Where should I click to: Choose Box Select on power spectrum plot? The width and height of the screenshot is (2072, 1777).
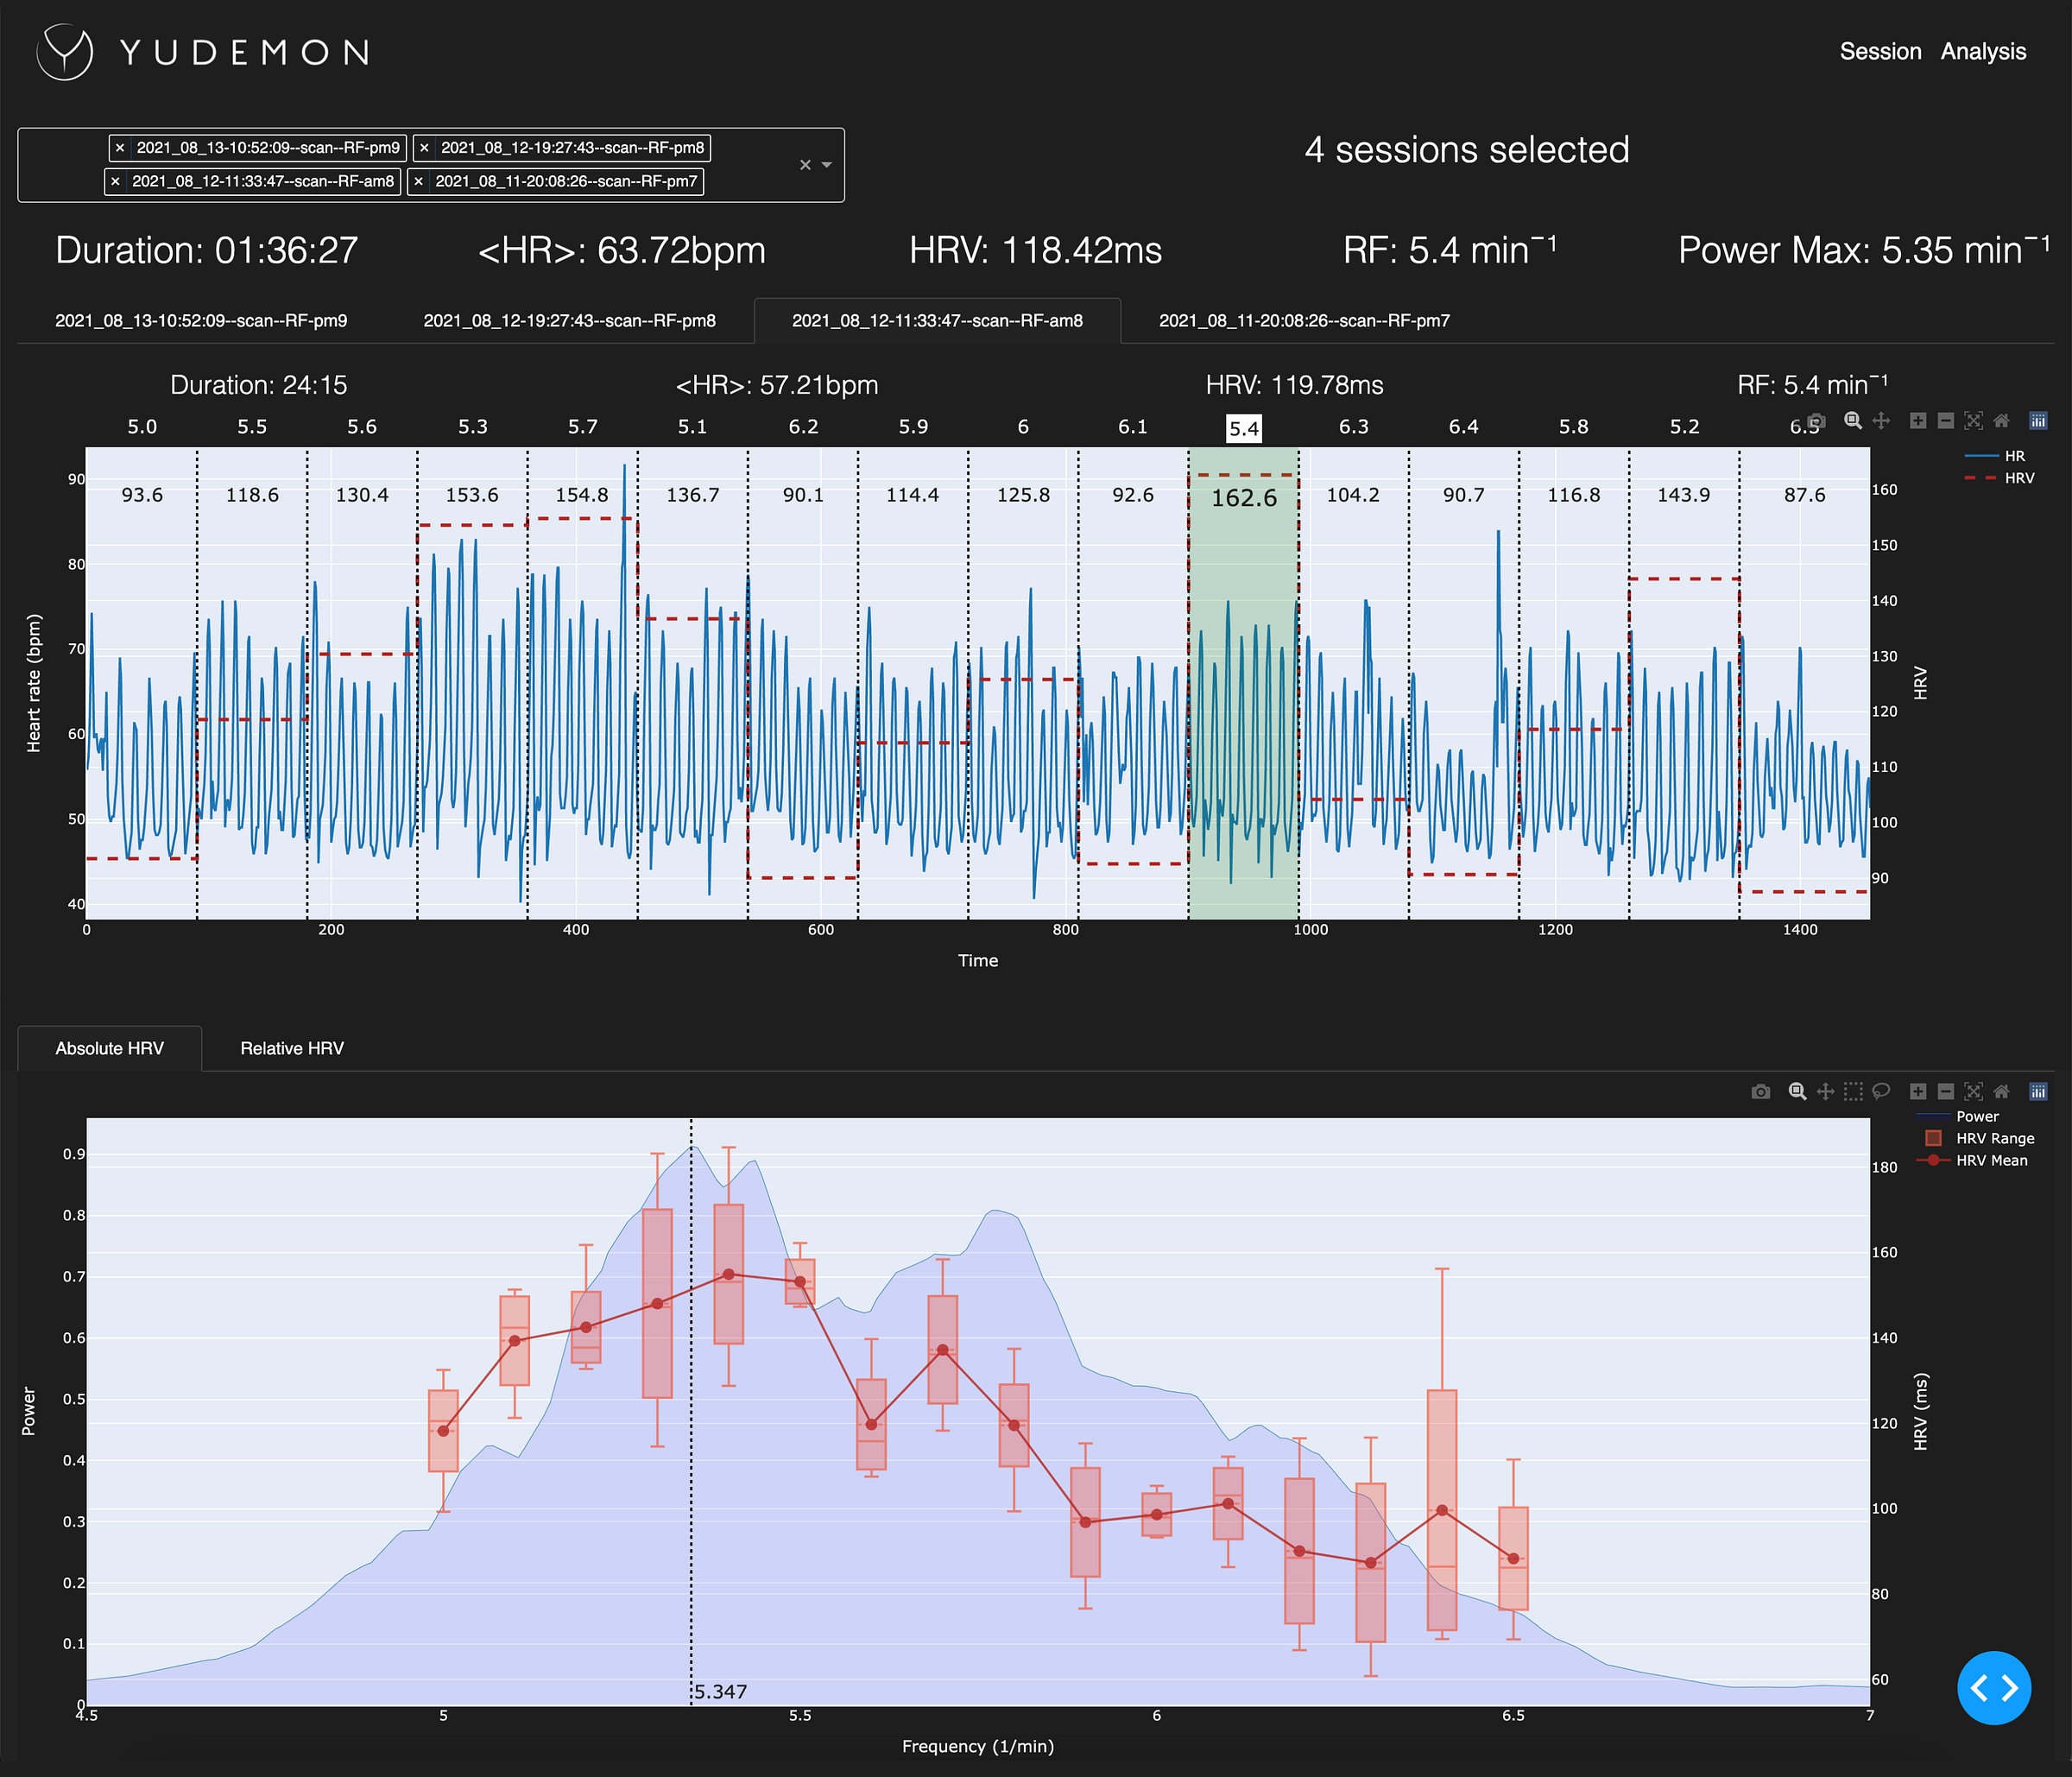pos(1853,1092)
